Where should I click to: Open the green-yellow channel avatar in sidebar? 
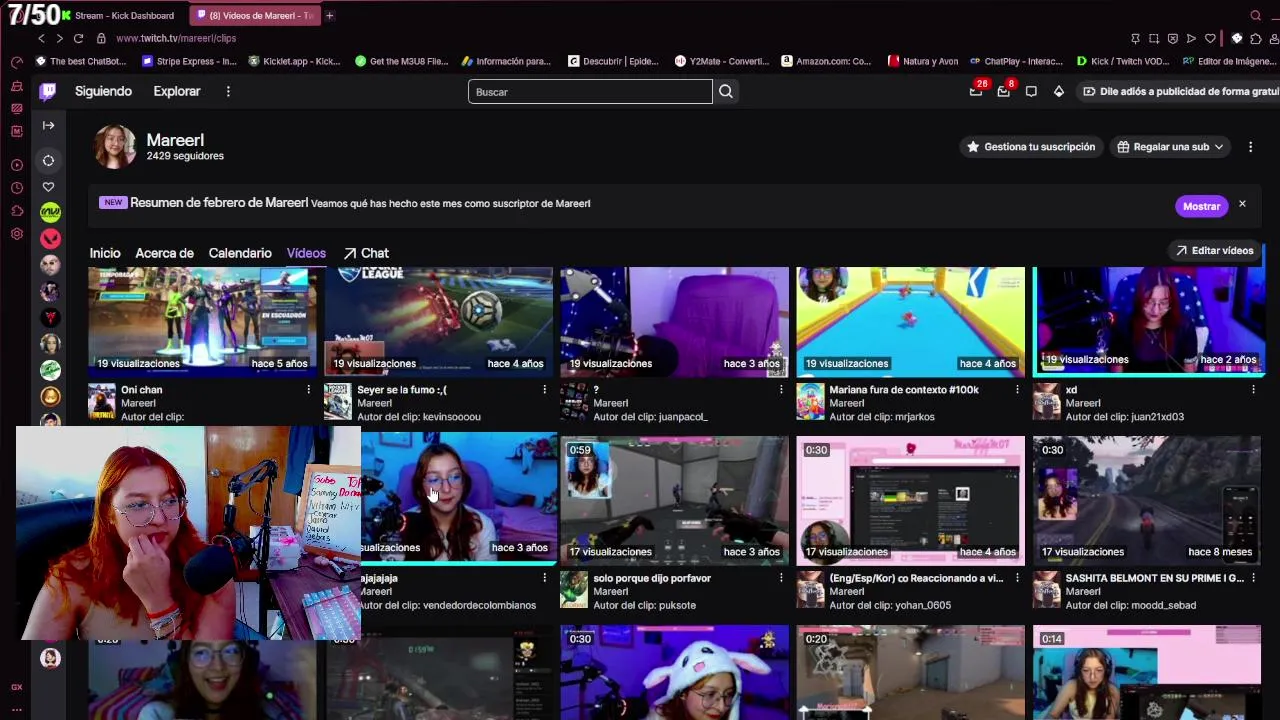coord(50,212)
